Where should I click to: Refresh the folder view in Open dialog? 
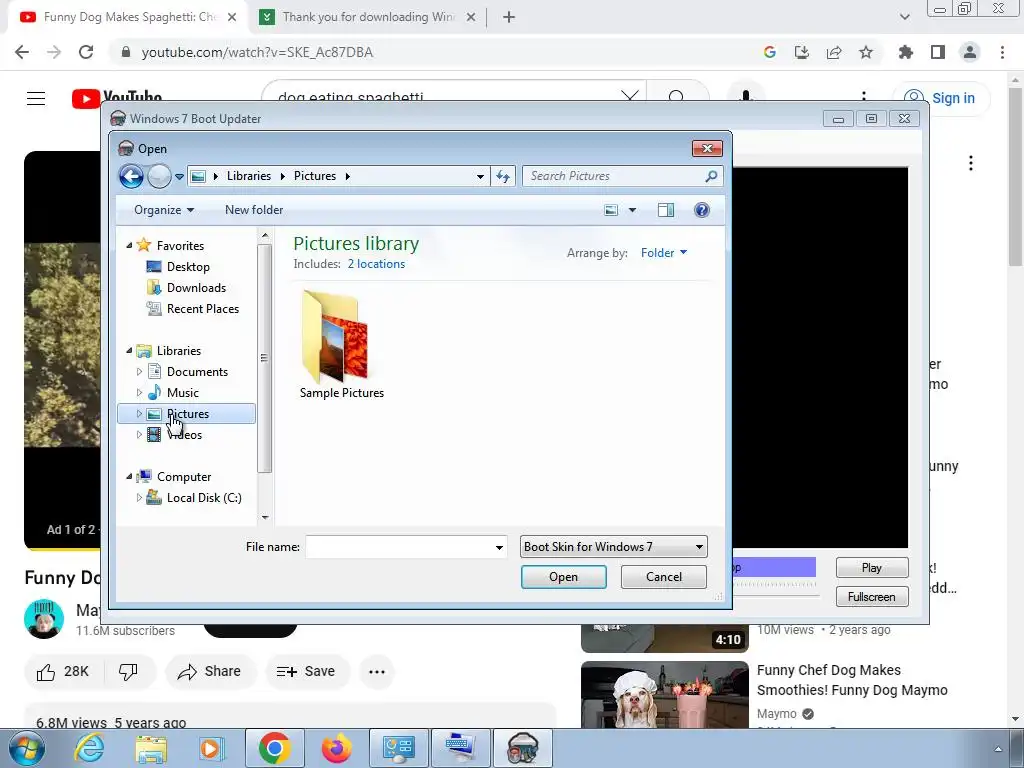503,176
